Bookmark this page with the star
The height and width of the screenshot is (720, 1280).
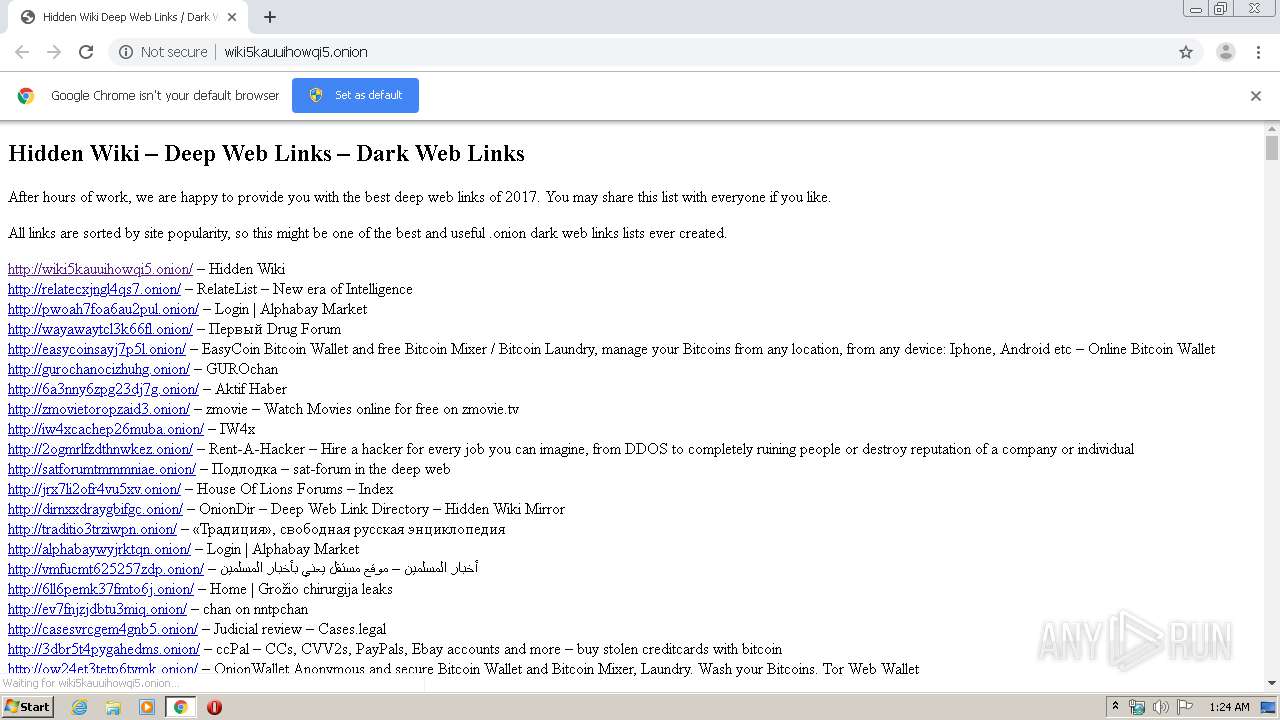(1186, 52)
